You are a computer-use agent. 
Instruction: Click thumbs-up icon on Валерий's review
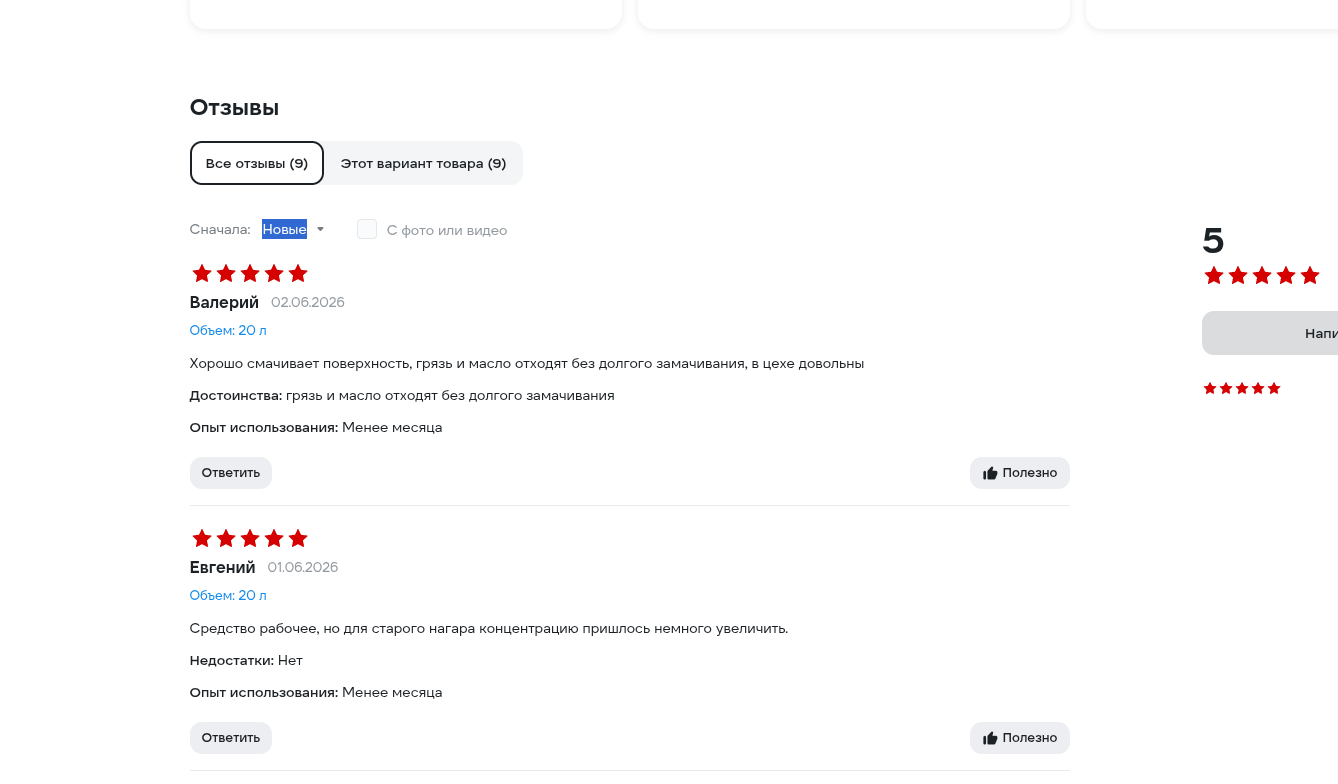coord(990,473)
